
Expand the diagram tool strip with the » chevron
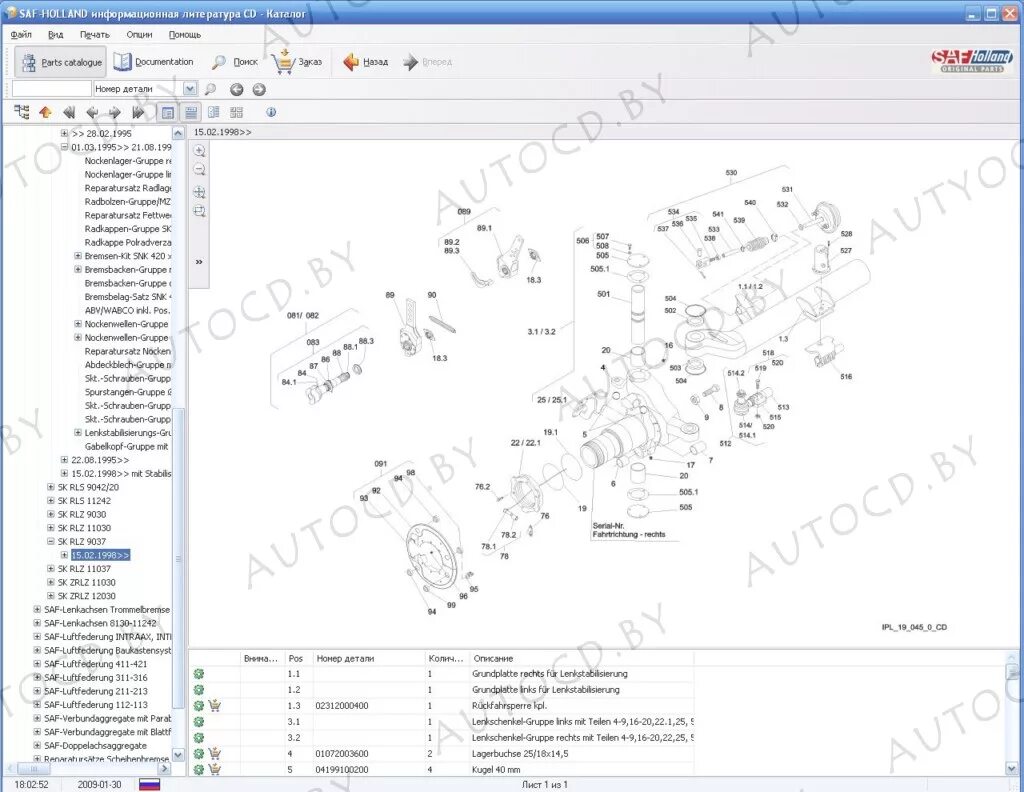tap(199, 262)
